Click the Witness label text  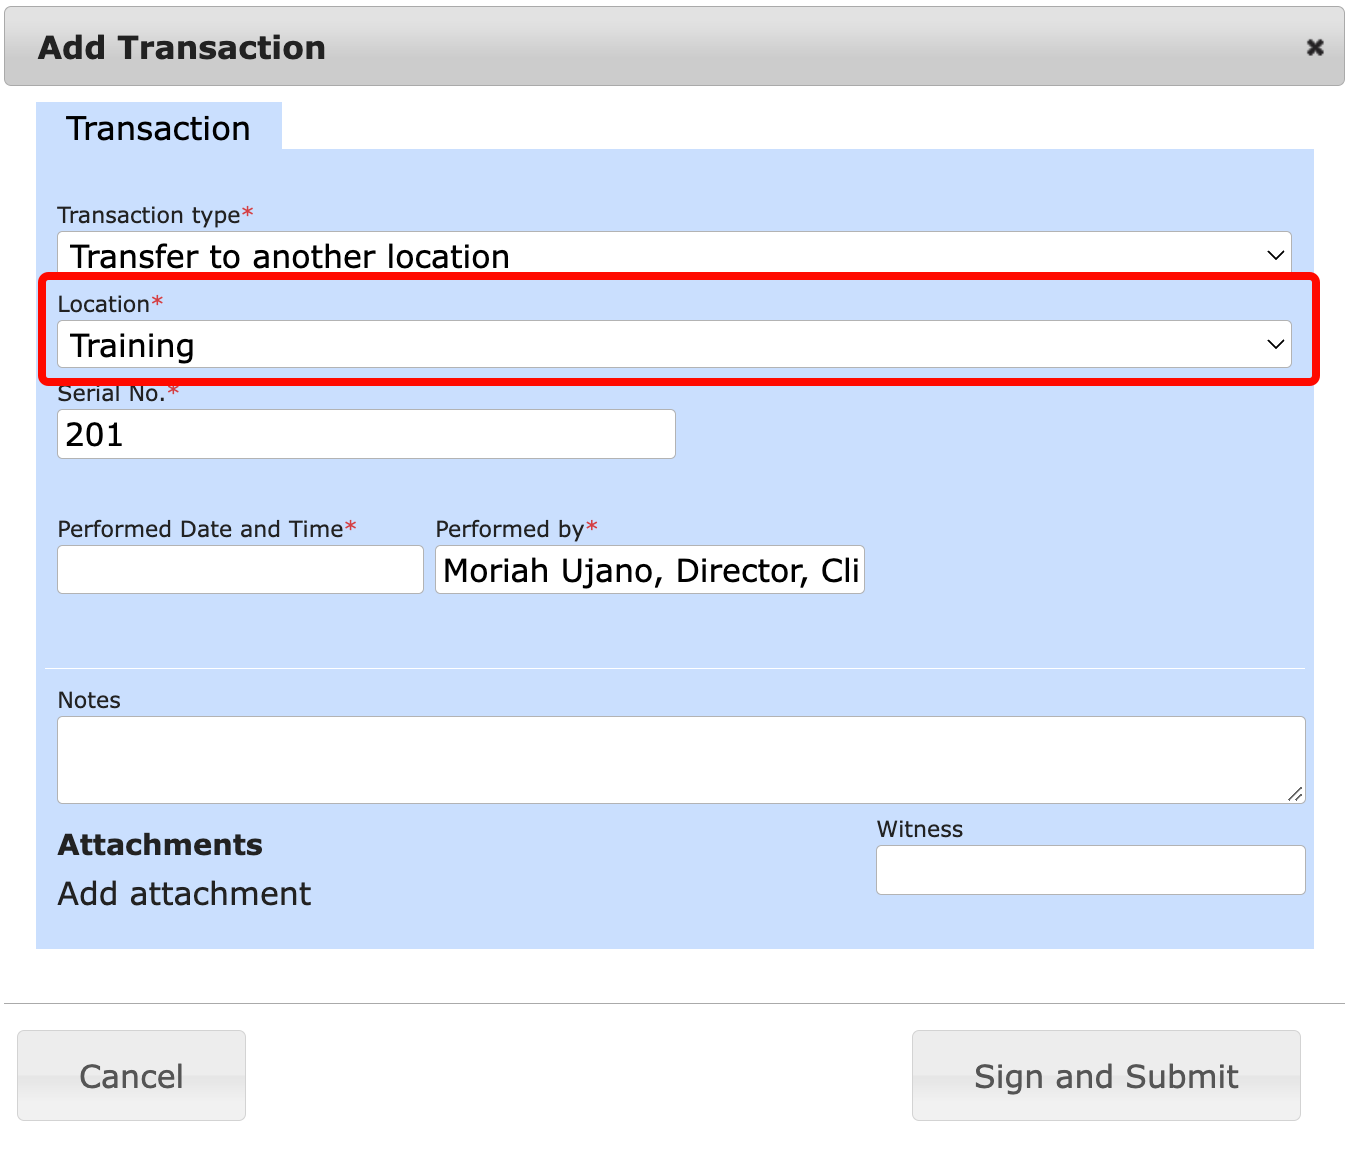coord(919,829)
